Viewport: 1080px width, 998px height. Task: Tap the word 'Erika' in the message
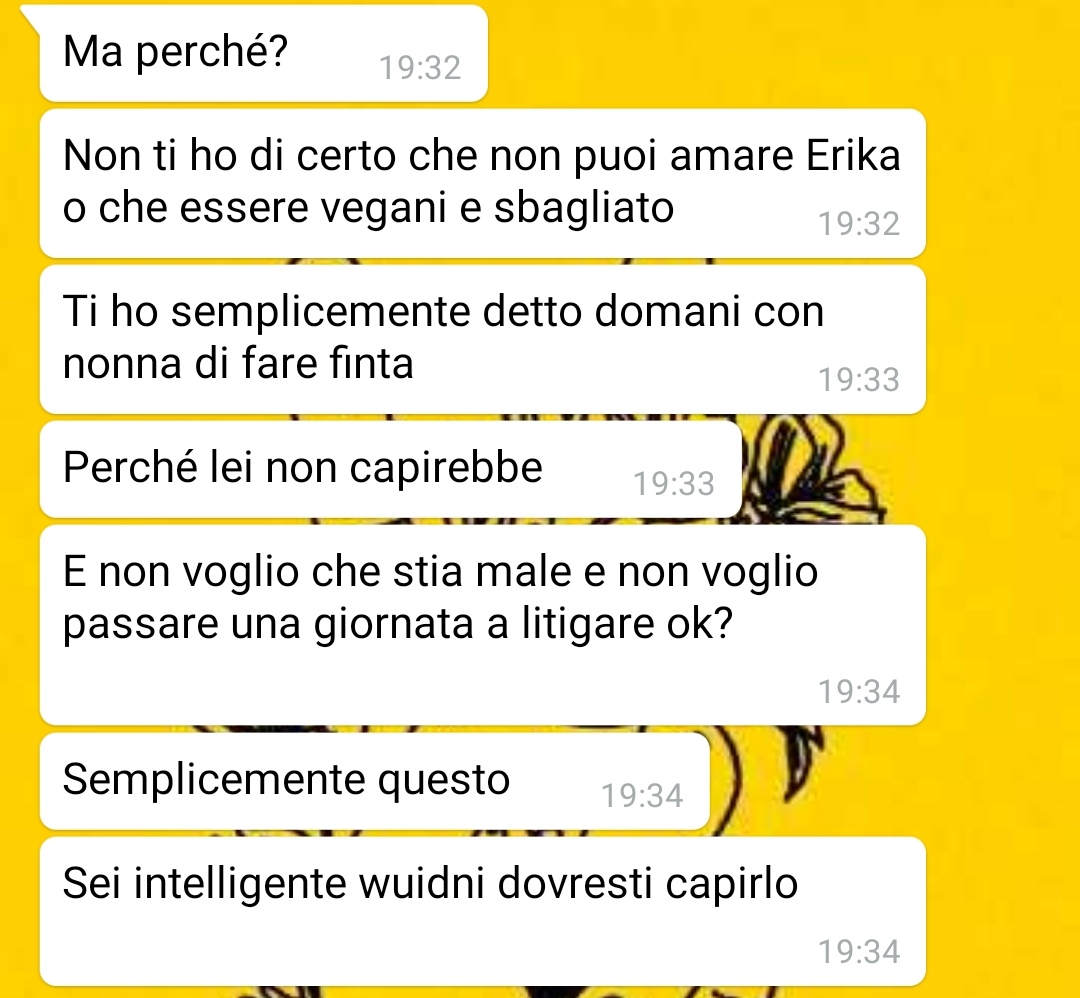point(853,155)
